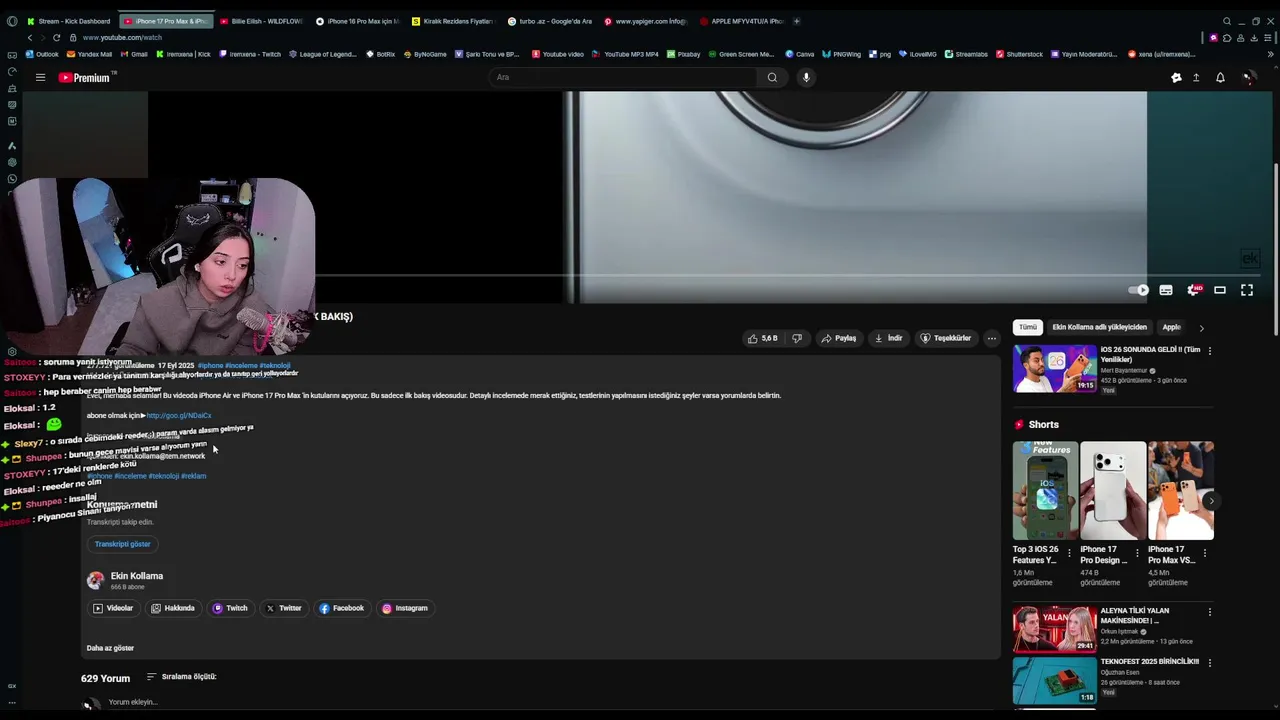The height and width of the screenshot is (720, 1280).
Task: Open options for TEKNOFEST 2025 BİRİNCİLİK video
Action: point(1209,663)
